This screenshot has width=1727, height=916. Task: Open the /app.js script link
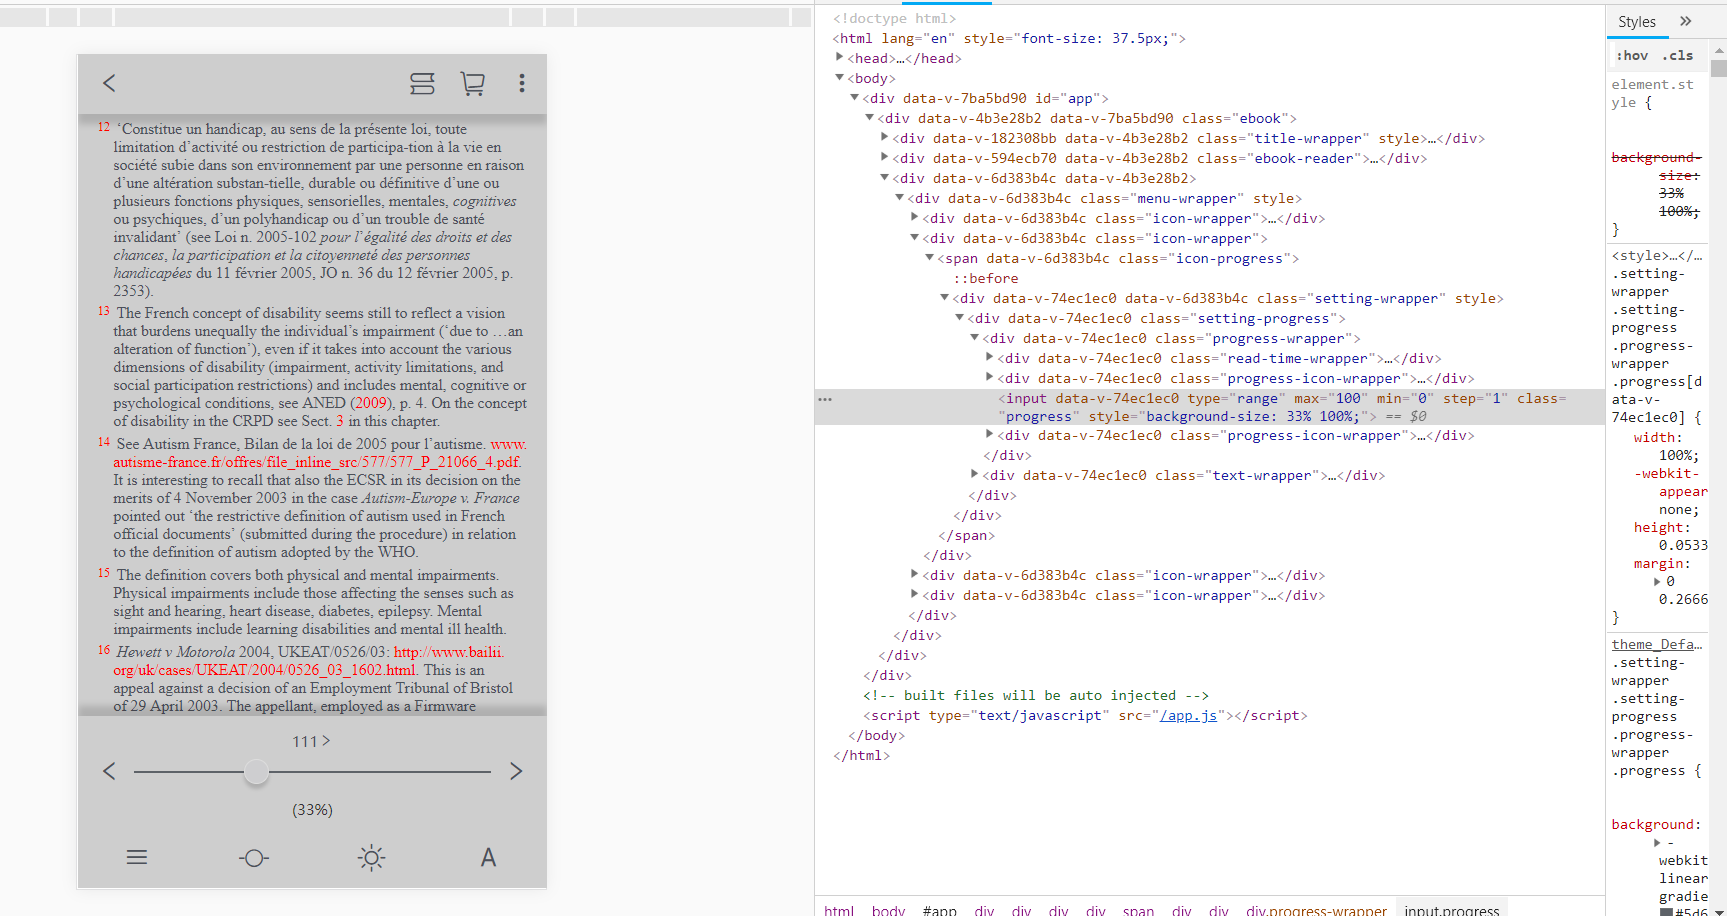[x=1188, y=716]
